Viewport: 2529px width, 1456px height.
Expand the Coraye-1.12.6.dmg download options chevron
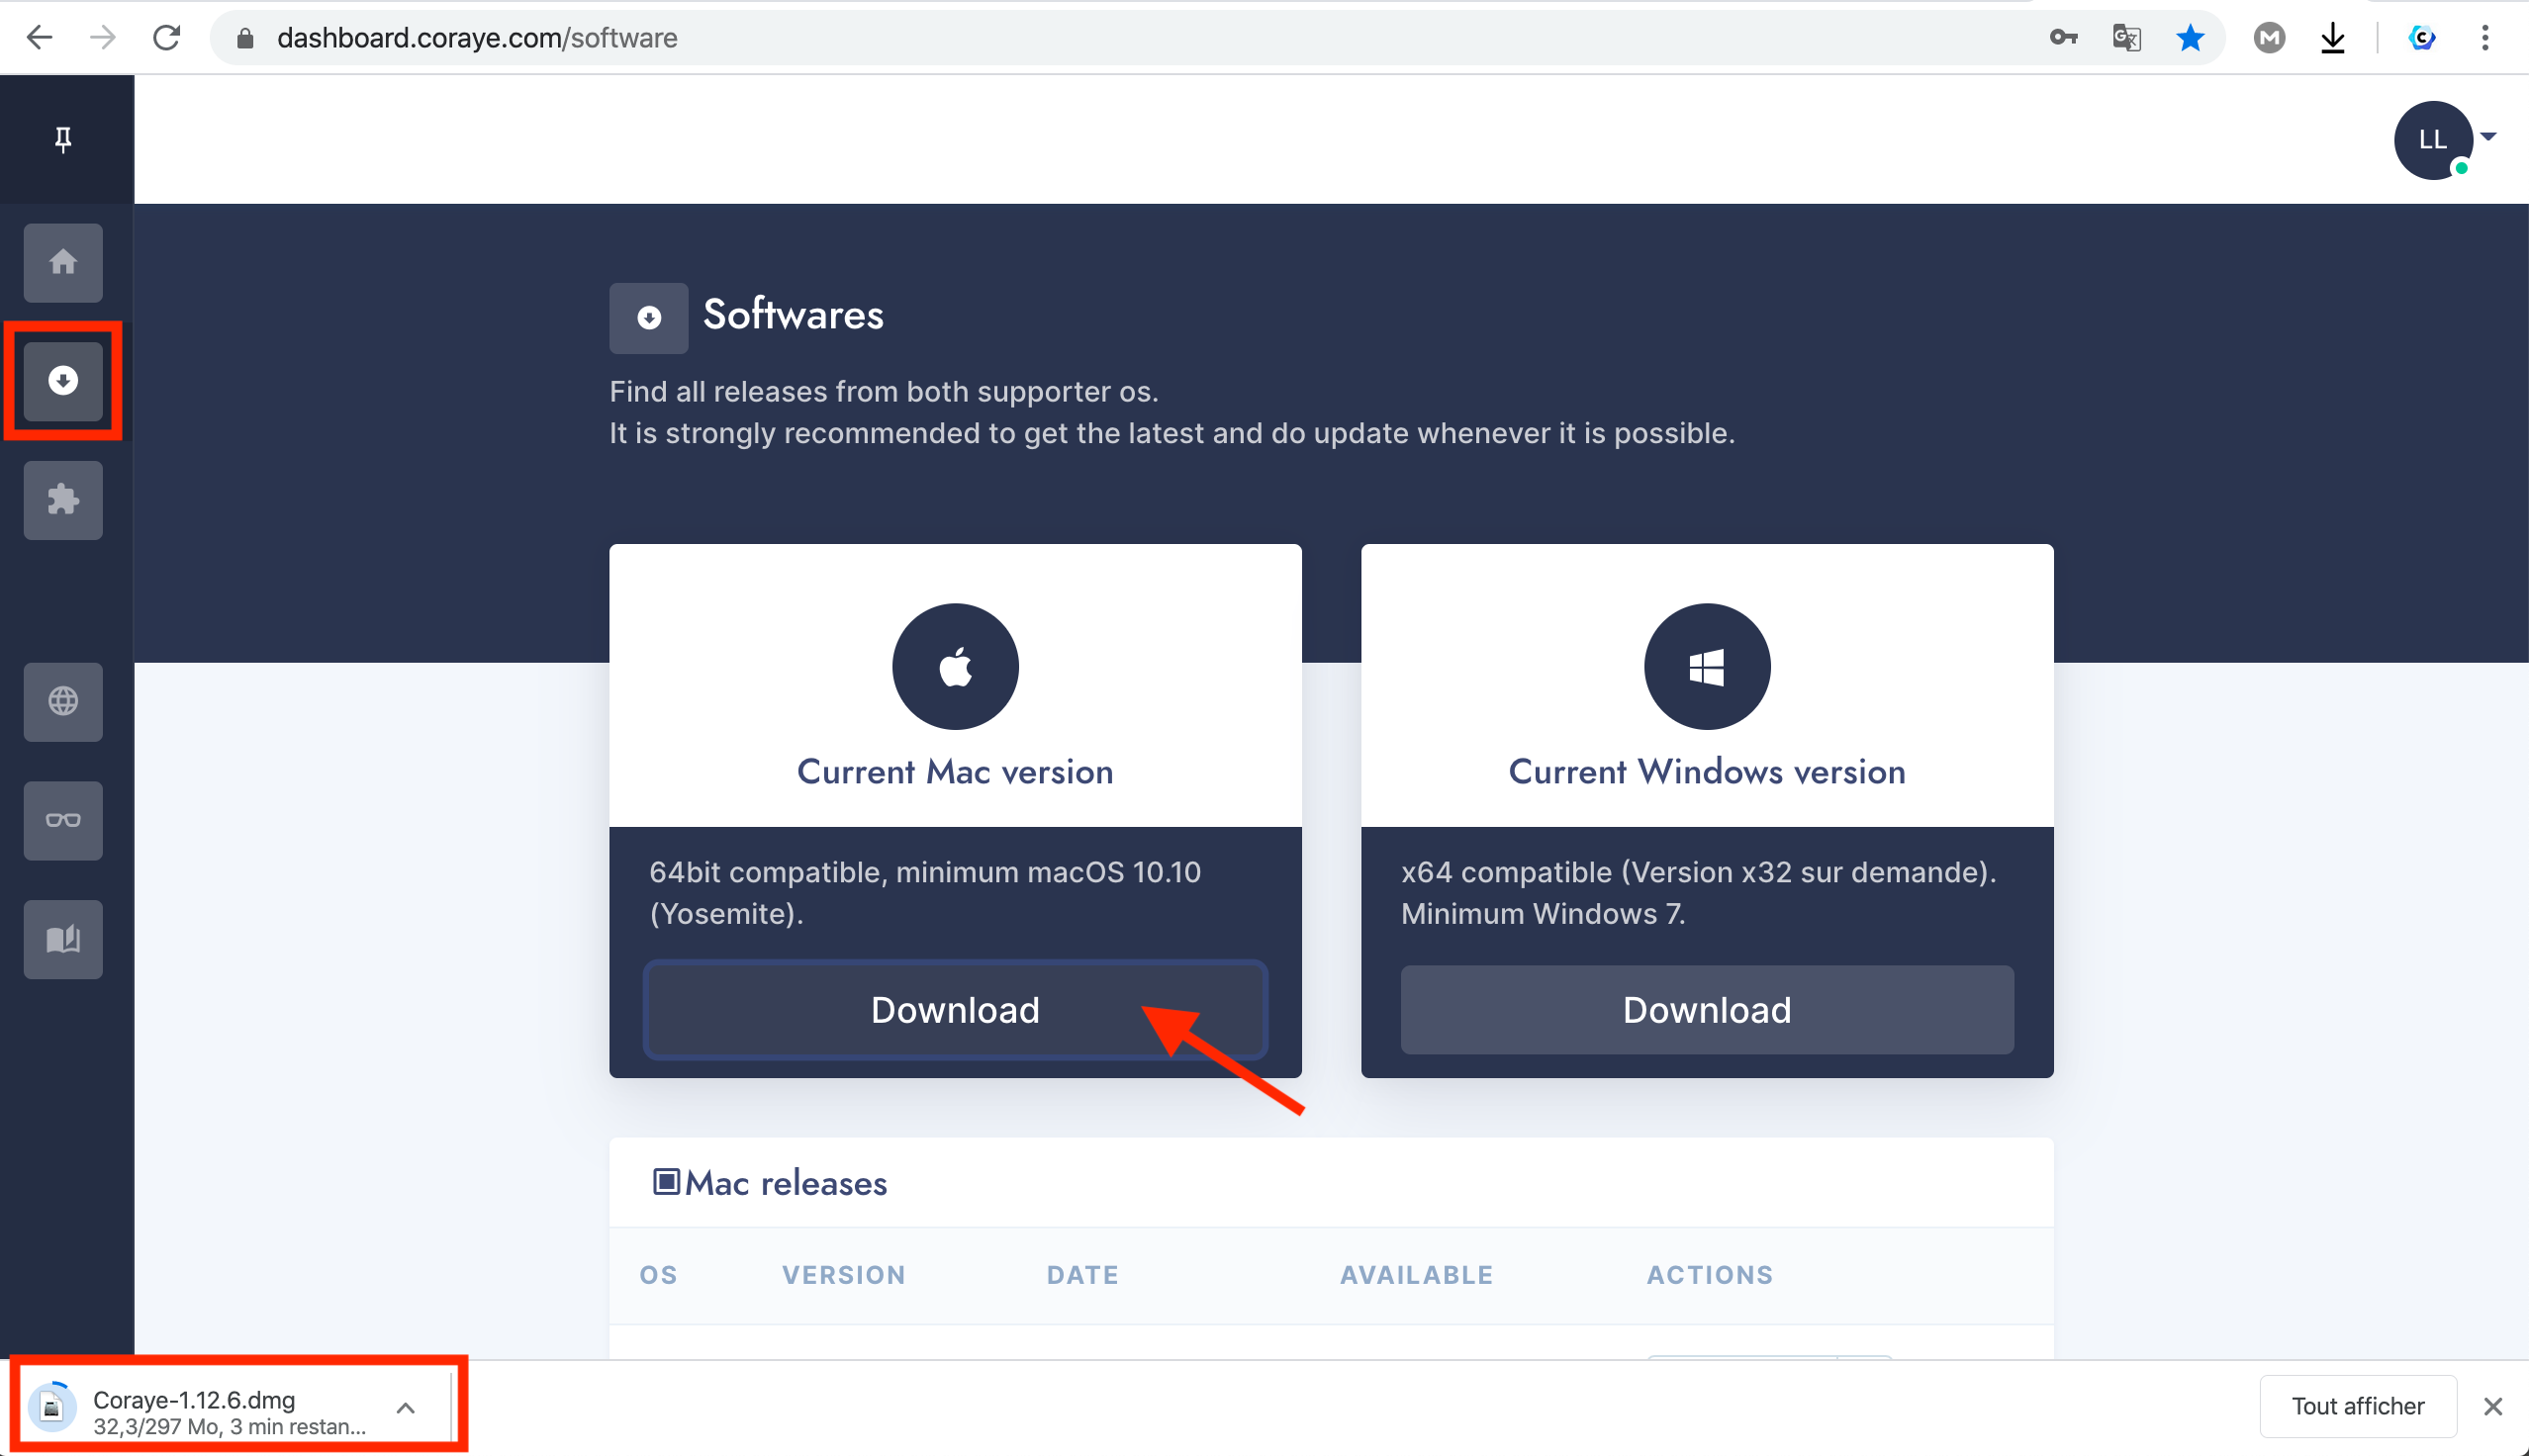405,1408
